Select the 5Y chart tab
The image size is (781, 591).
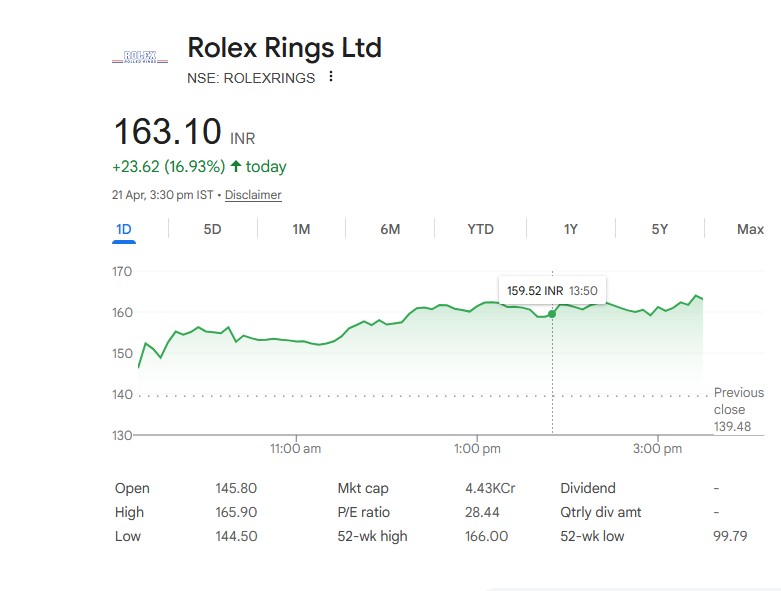tap(659, 229)
